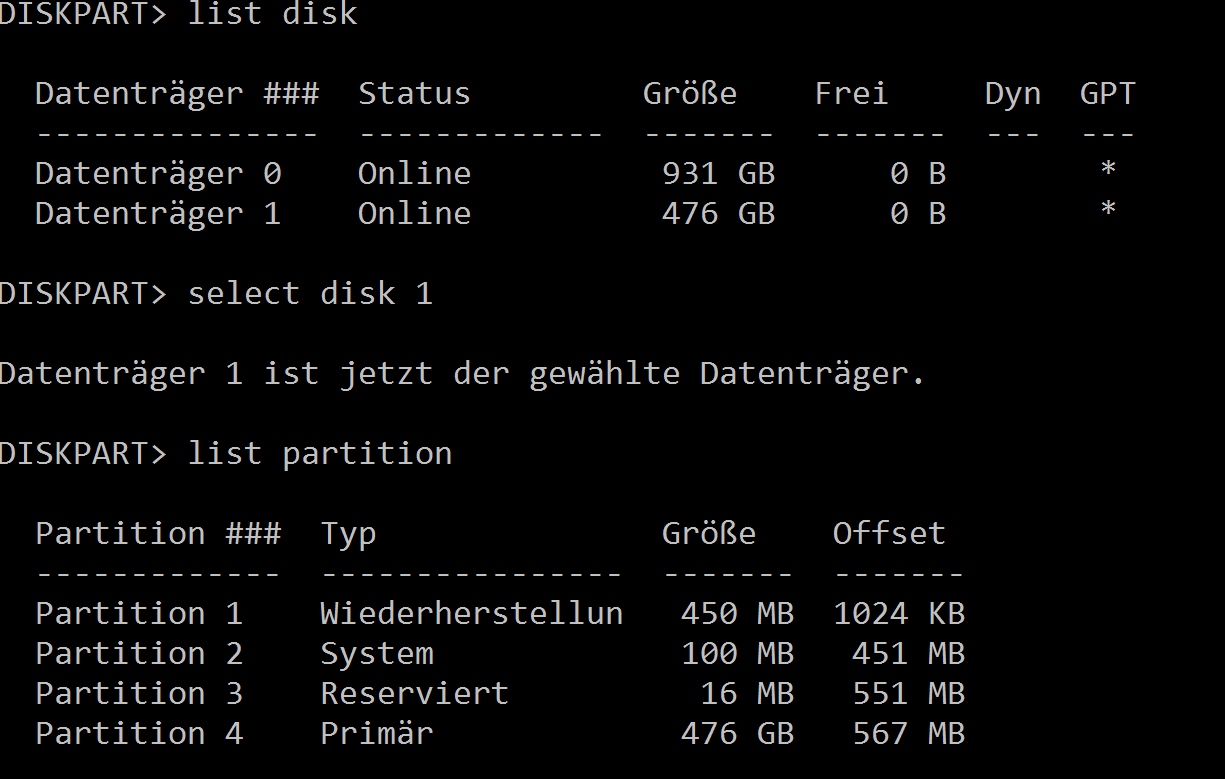Click the GPT asterisk for Datenträger 0
Image resolution: width=1225 pixels, height=779 pixels.
[1107, 171]
